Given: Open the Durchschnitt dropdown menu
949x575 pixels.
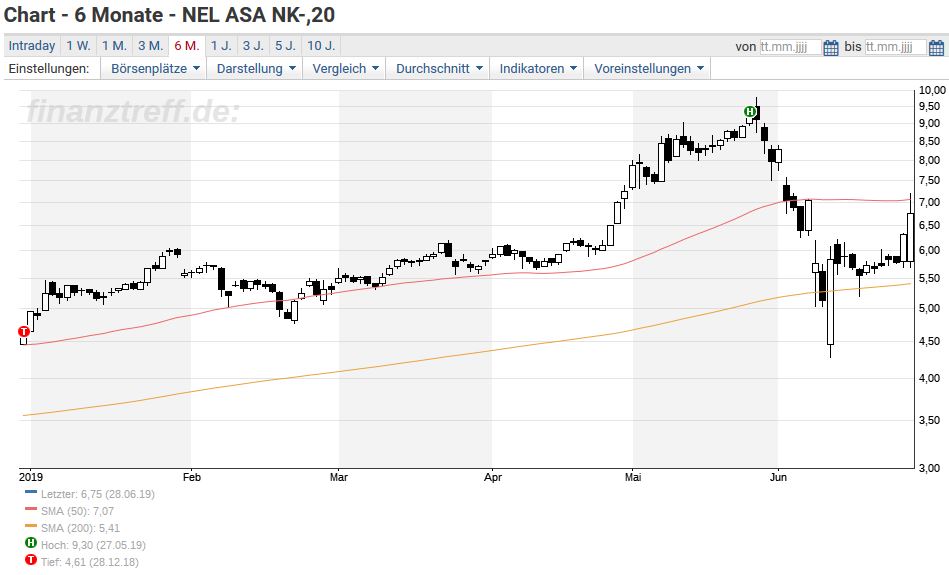Looking at the screenshot, I should [x=439, y=68].
